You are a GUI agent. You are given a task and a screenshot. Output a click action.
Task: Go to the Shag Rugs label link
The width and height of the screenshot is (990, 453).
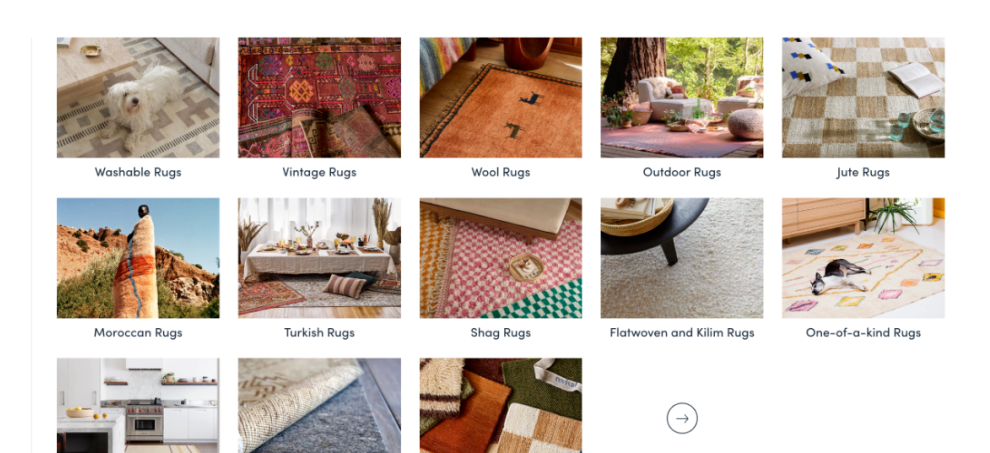[501, 332]
